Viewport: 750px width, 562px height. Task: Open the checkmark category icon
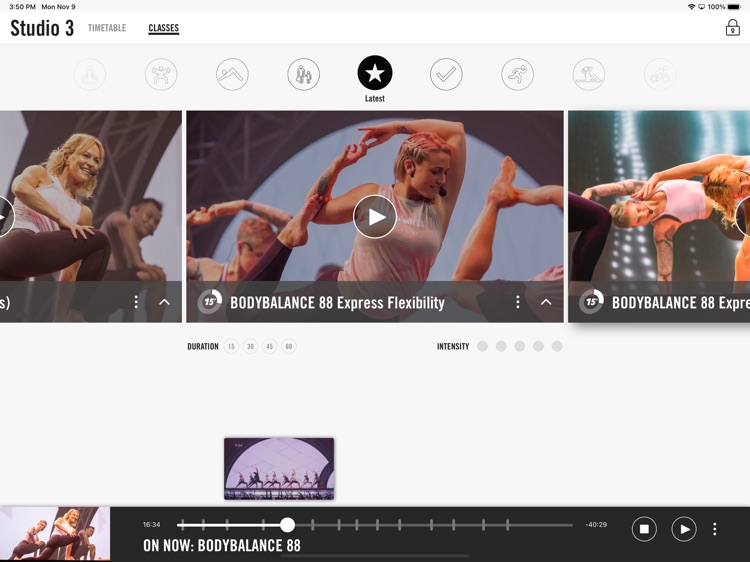click(446, 74)
